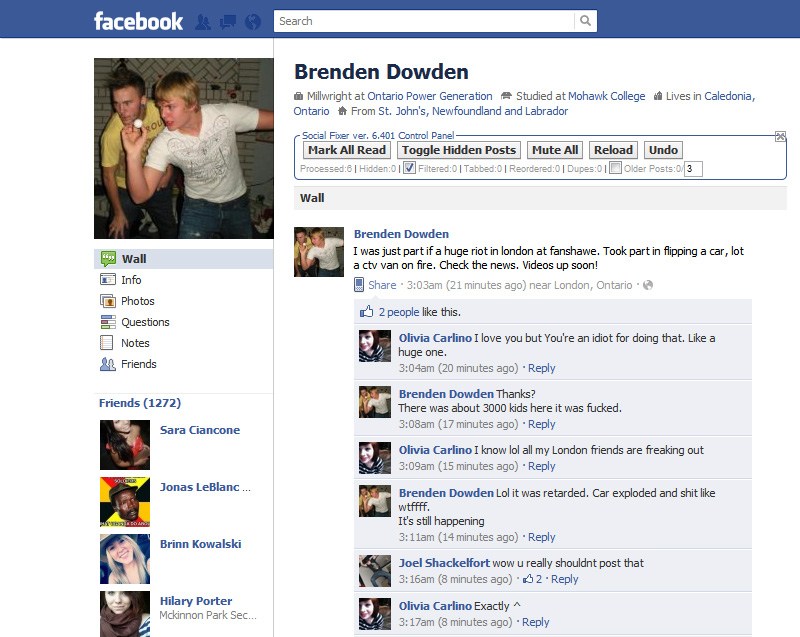Focus the Facebook search field
The image size is (800, 637).
point(424,21)
